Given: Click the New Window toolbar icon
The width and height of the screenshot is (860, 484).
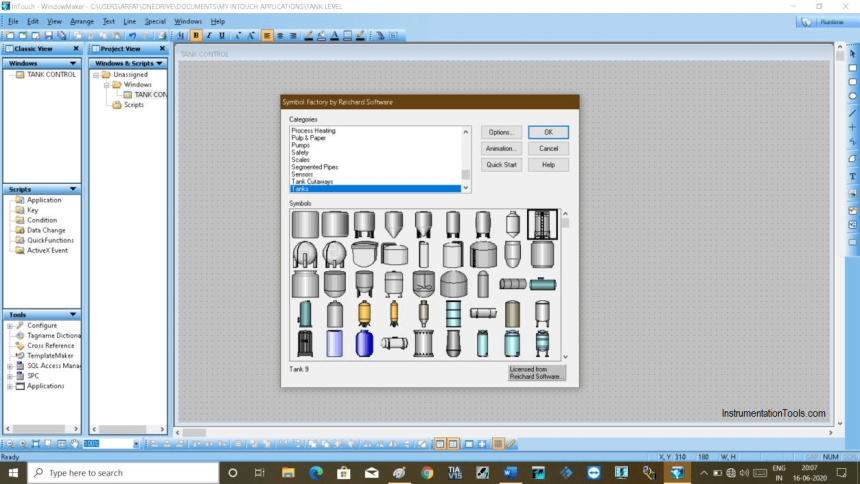Looking at the screenshot, I should (x=10, y=36).
